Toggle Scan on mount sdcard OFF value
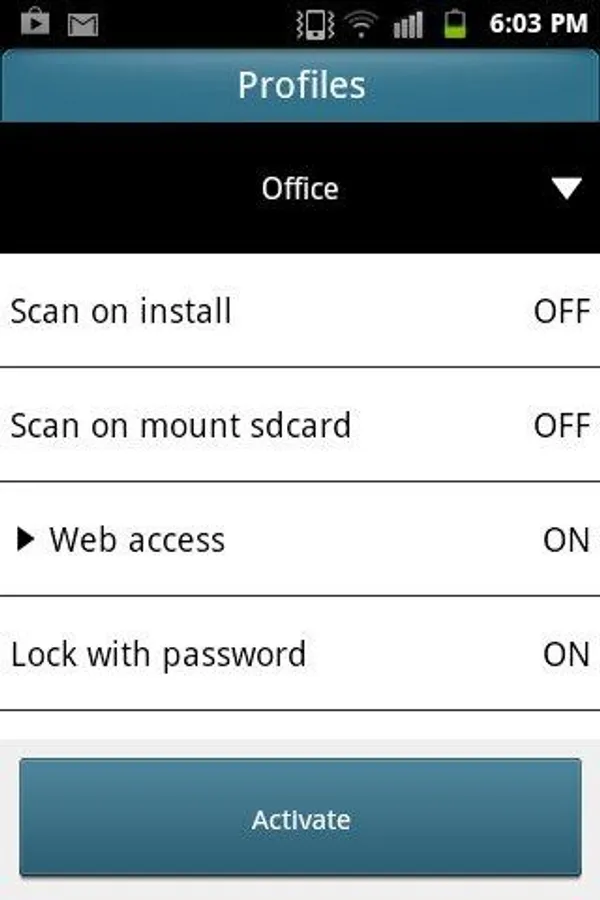The height and width of the screenshot is (900, 600). pos(561,426)
